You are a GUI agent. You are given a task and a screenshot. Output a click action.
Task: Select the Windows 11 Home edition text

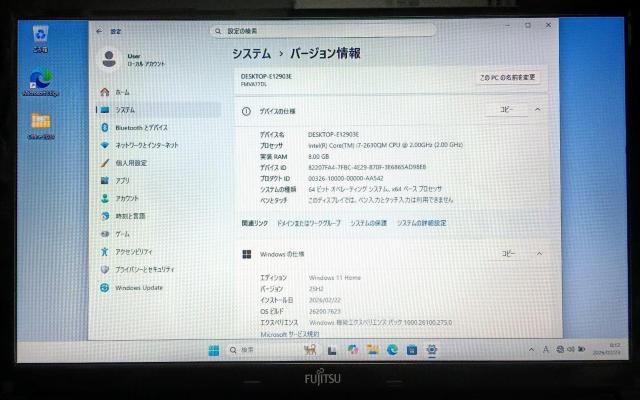click(x=335, y=278)
